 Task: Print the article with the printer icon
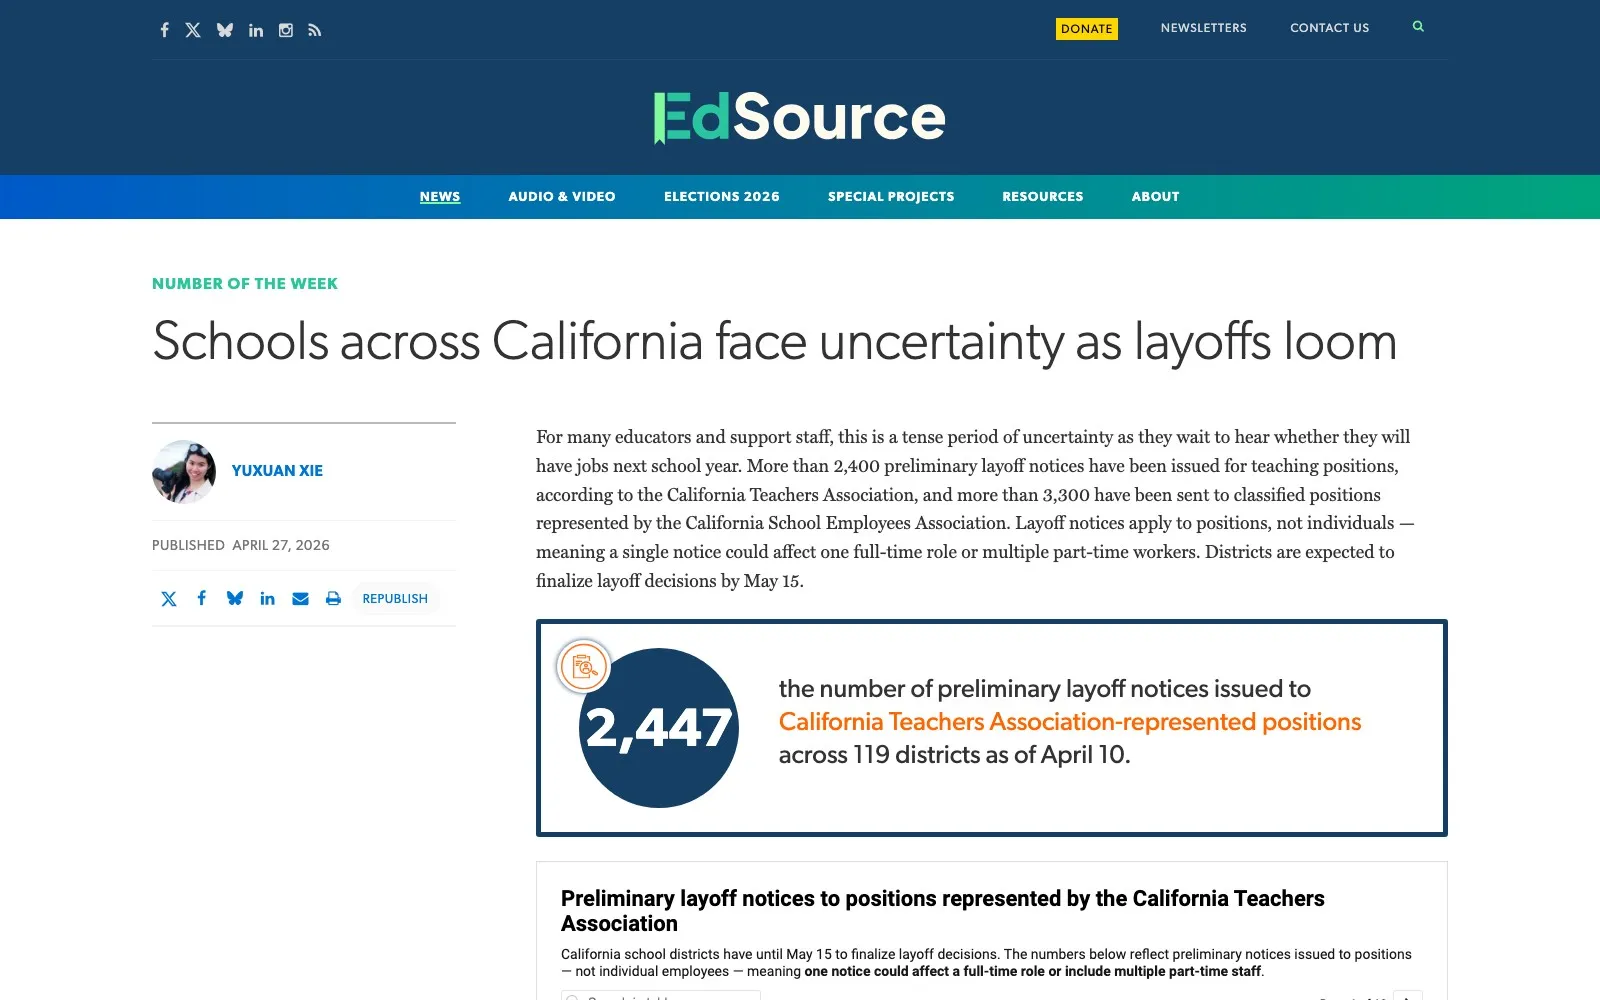point(333,598)
